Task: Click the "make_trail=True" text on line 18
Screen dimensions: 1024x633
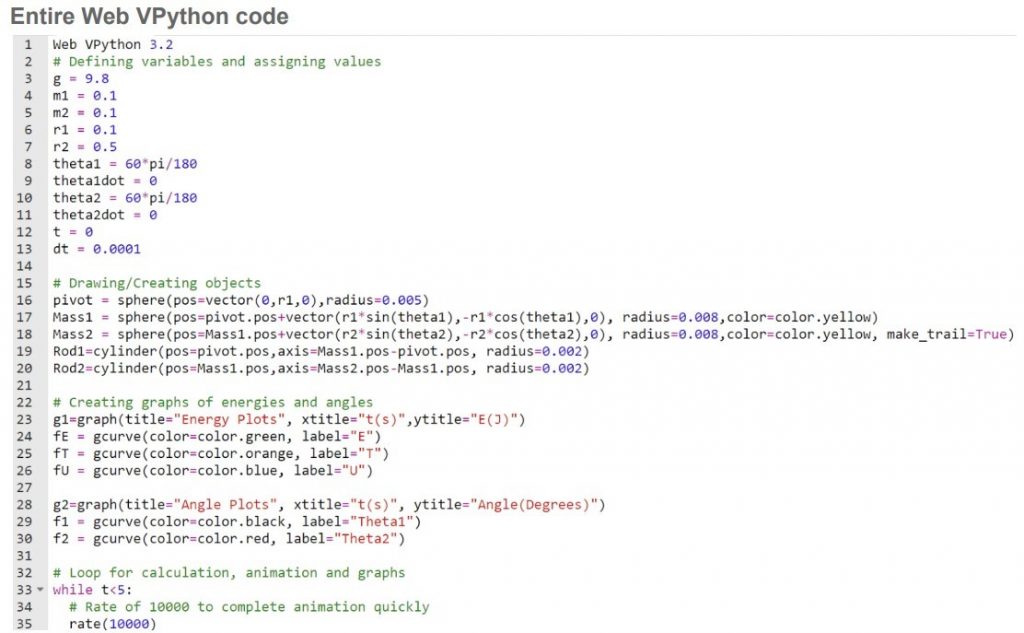Action: coord(947,334)
